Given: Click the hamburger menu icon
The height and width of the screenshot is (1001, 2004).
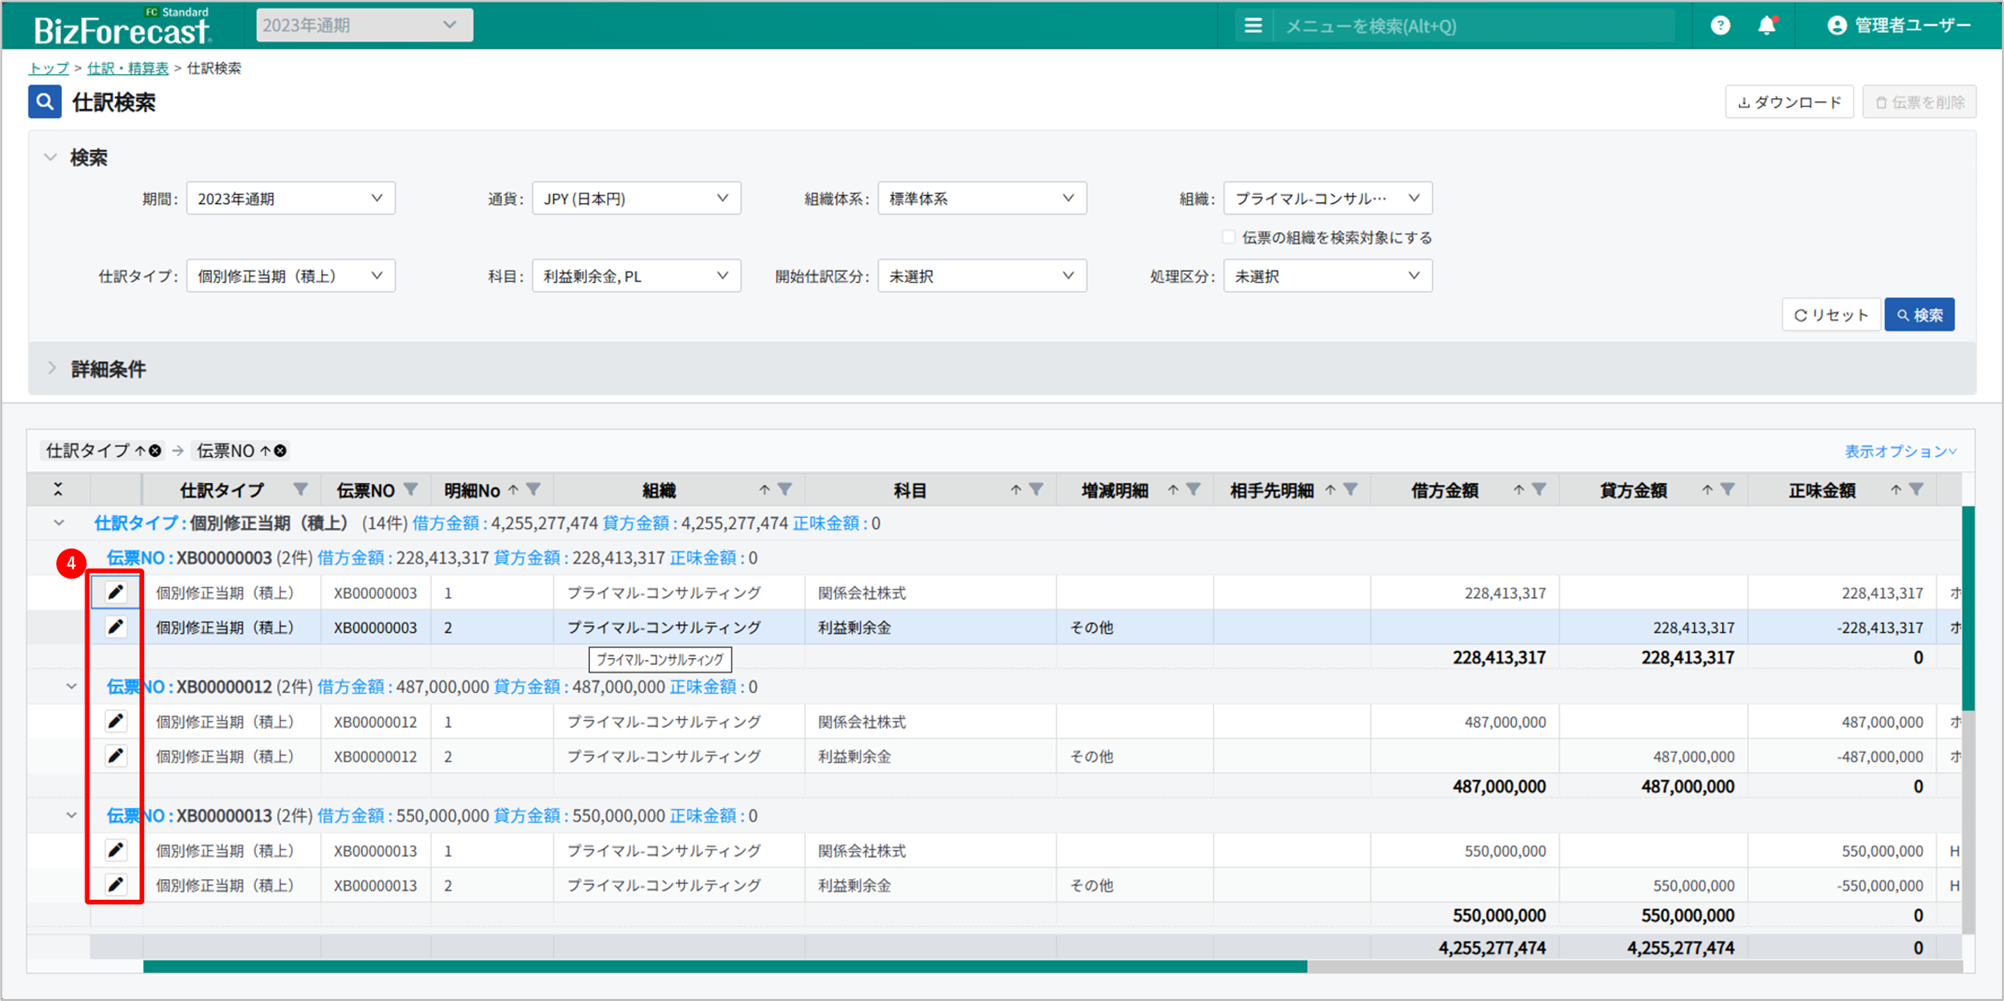Looking at the screenshot, I should (1253, 26).
